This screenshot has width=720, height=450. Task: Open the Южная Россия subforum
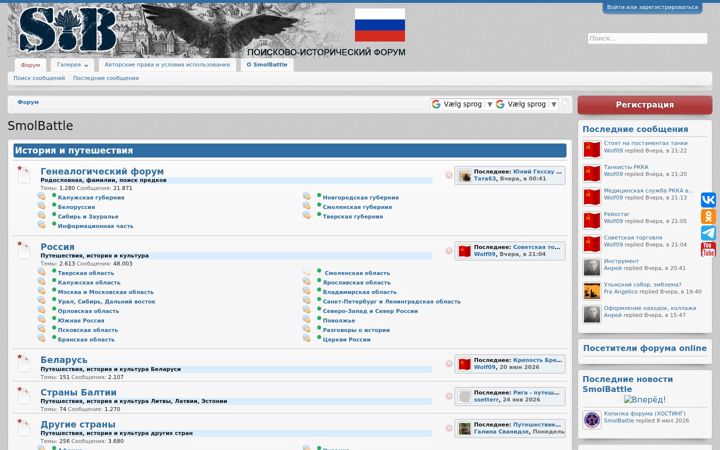pyautogui.click(x=81, y=321)
